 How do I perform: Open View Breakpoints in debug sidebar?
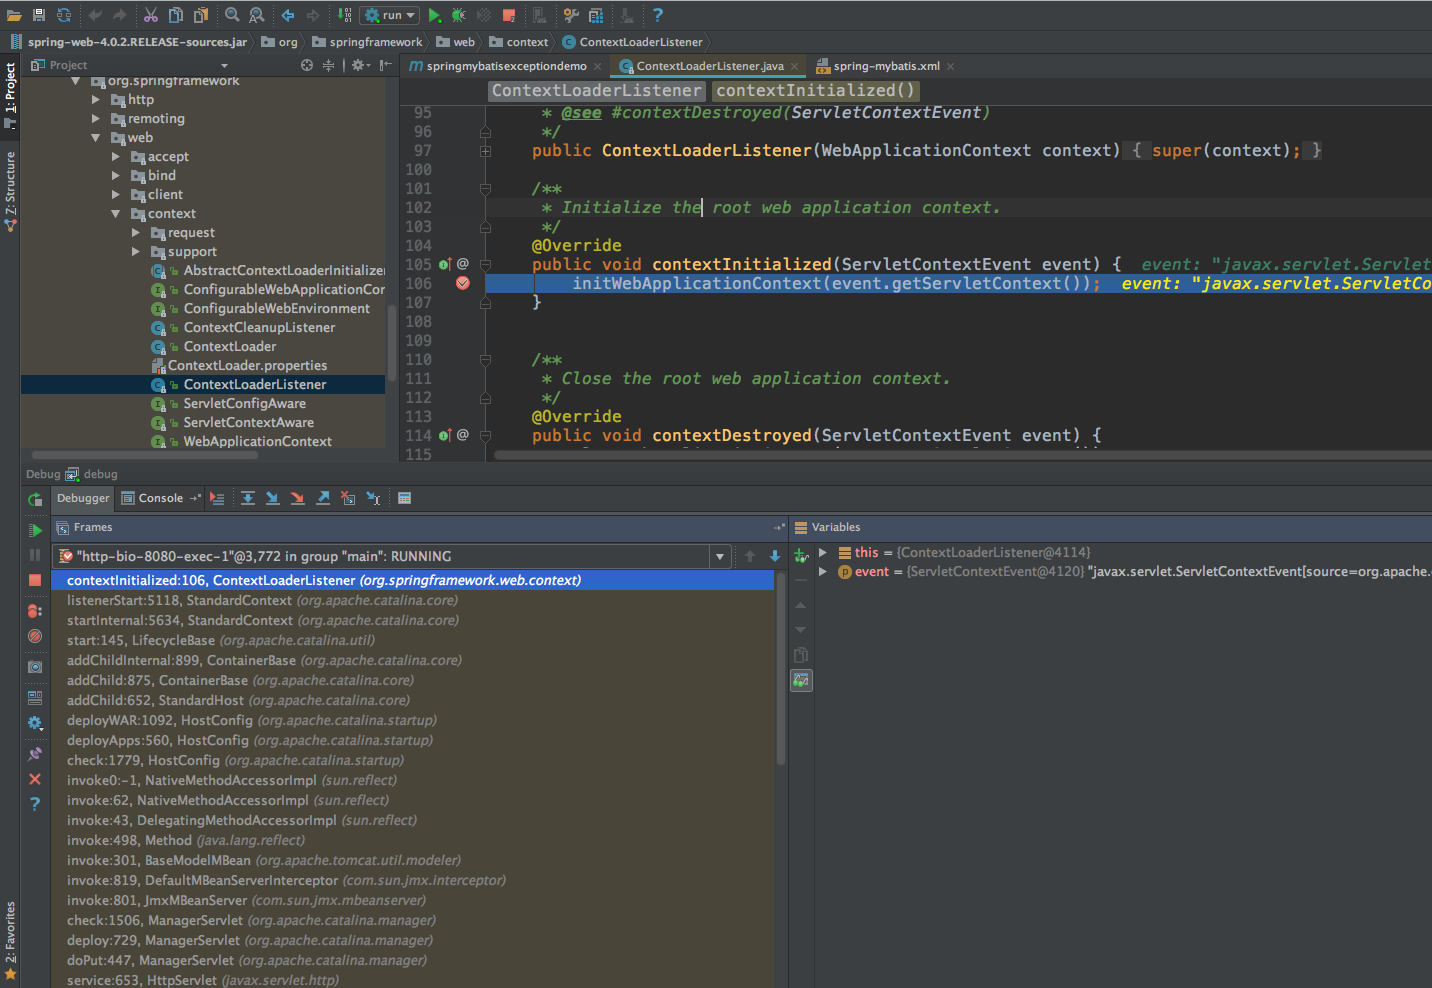(35, 610)
